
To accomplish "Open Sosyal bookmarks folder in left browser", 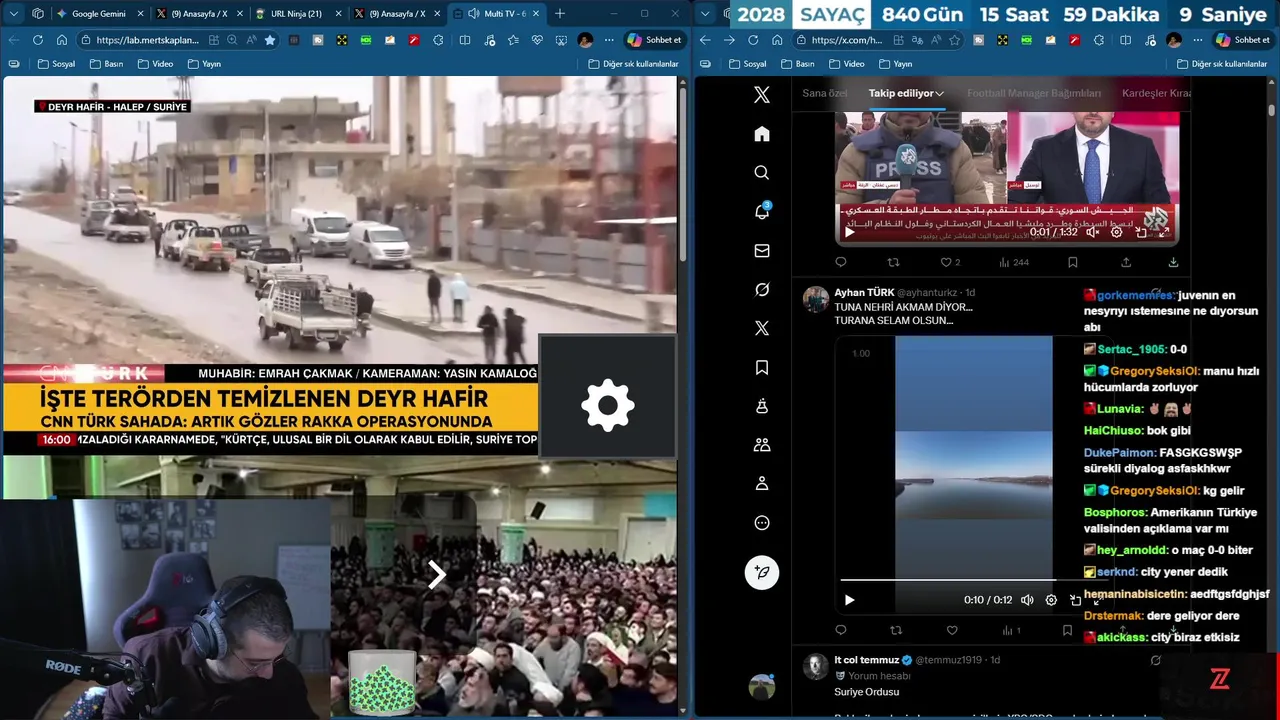I will coord(57,64).
